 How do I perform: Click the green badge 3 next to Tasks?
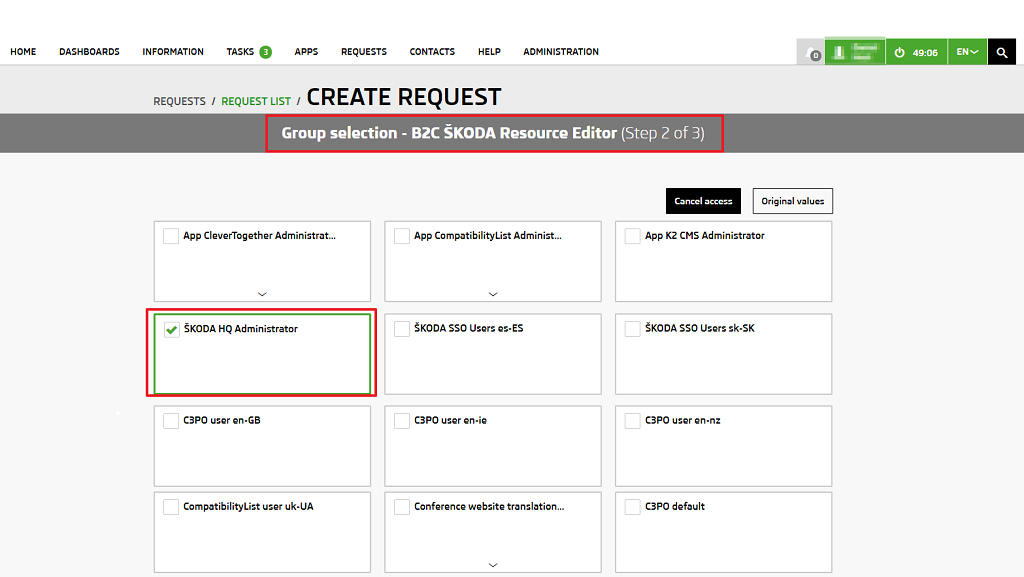[266, 52]
